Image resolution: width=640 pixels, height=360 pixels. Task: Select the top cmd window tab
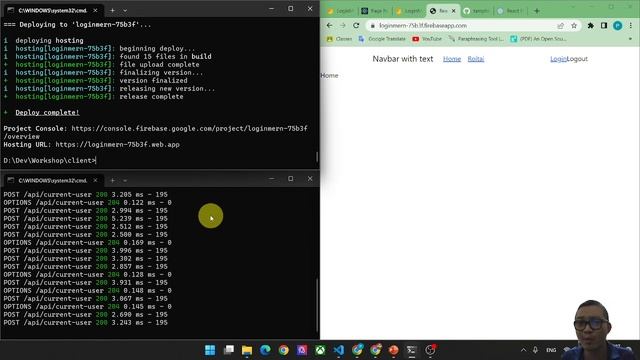tap(52, 10)
